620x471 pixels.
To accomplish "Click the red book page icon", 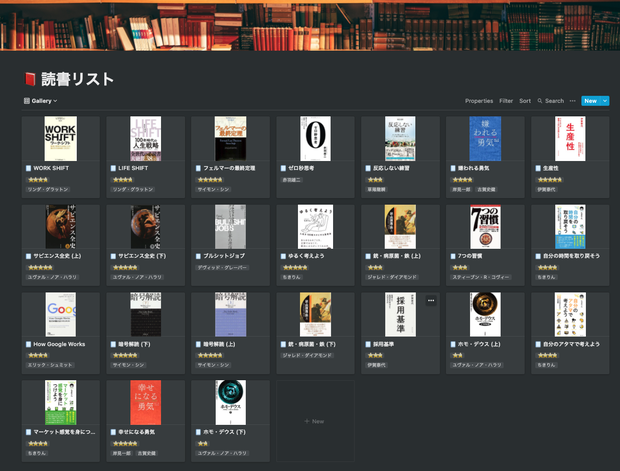I will tap(30, 79).
